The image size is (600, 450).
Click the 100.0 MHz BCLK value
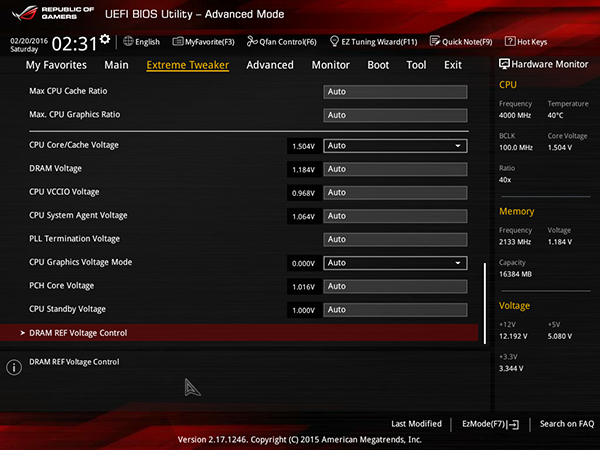[x=515, y=147]
